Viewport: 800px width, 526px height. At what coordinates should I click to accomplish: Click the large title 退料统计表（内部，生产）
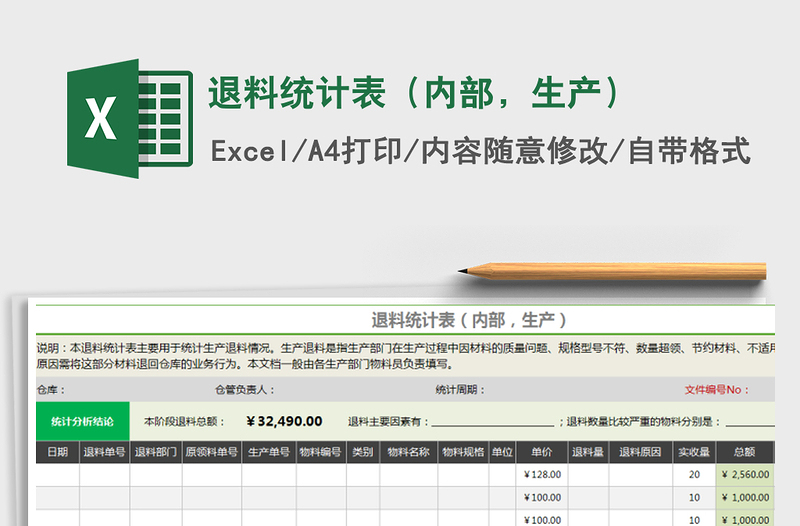(x=415, y=93)
